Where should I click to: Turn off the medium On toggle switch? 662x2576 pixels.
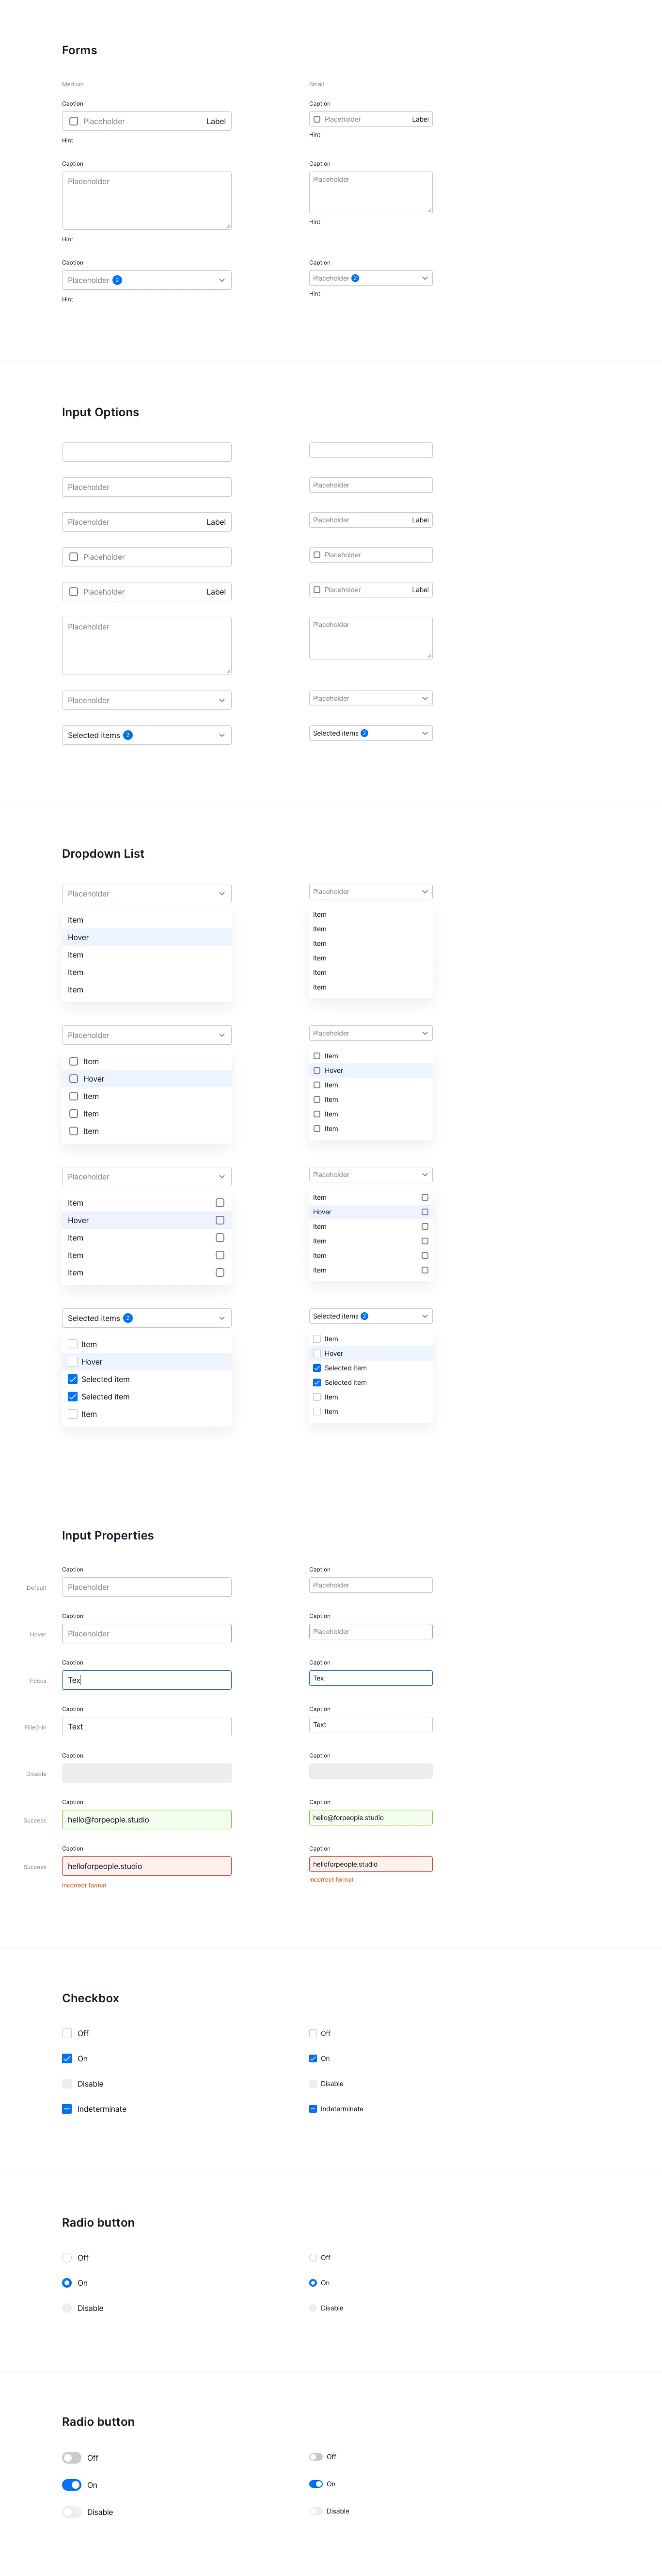point(71,2485)
